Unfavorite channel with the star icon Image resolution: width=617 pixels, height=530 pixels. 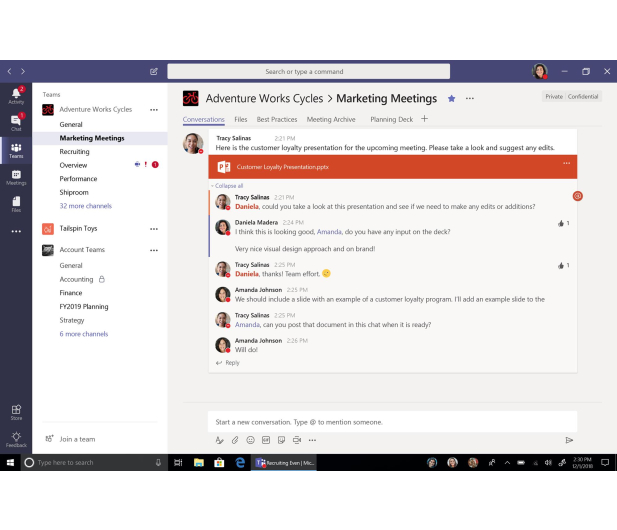[x=451, y=98]
